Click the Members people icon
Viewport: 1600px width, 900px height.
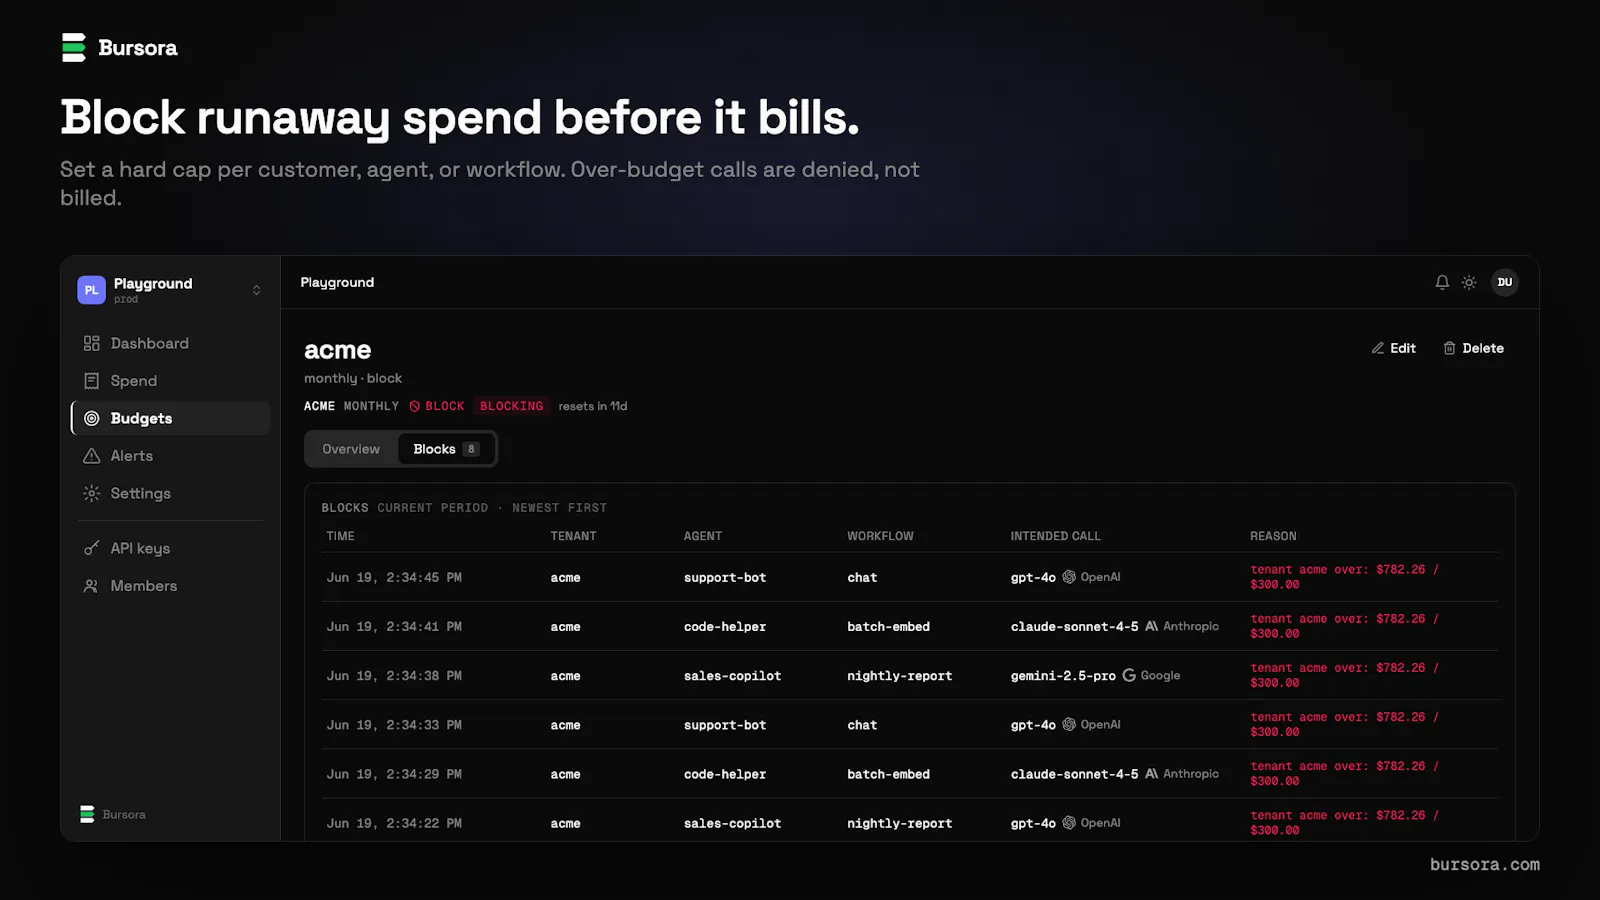pos(92,586)
